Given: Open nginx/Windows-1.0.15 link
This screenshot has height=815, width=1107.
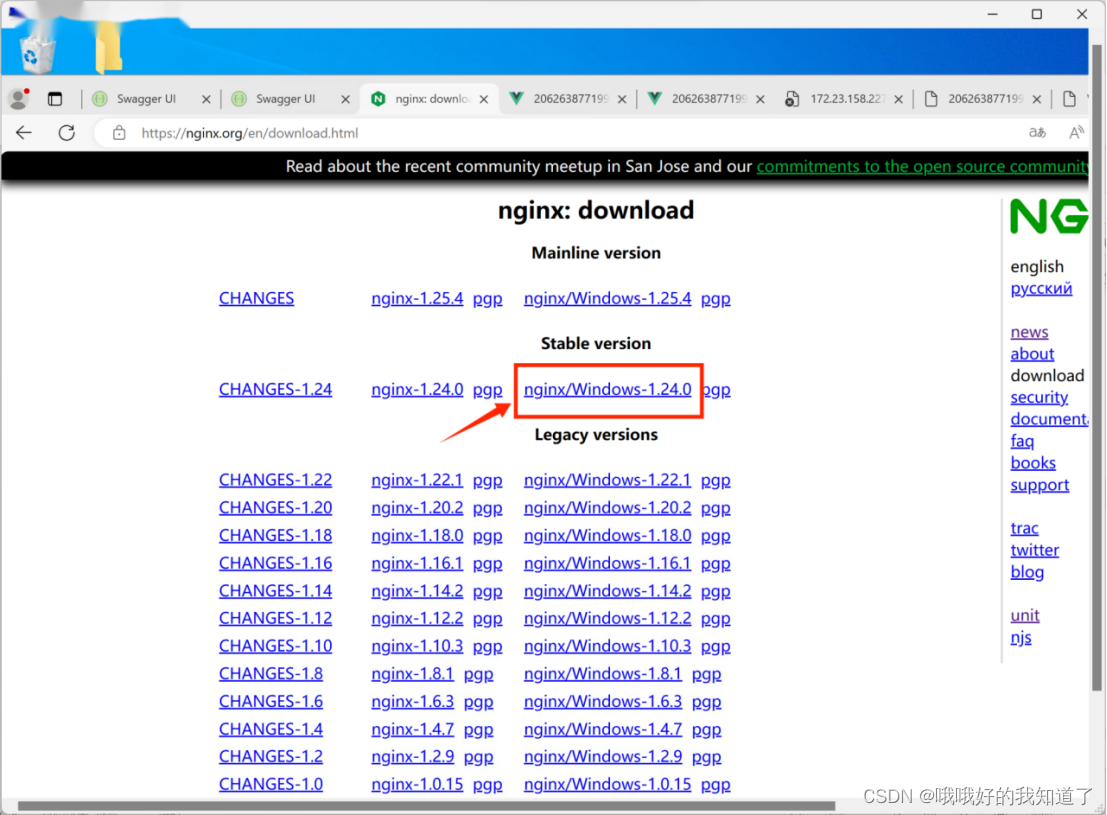Looking at the screenshot, I should tap(607, 784).
